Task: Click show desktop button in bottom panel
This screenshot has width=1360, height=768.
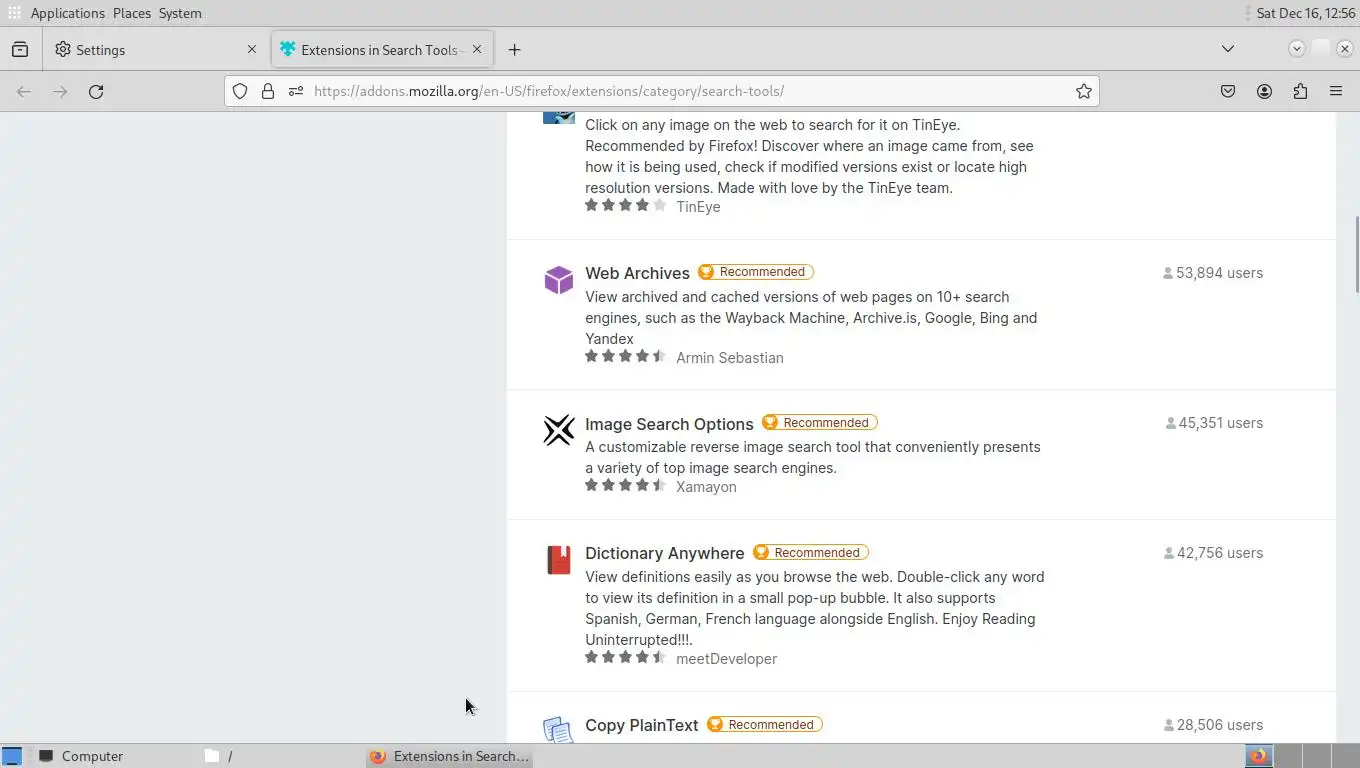Action: point(12,756)
